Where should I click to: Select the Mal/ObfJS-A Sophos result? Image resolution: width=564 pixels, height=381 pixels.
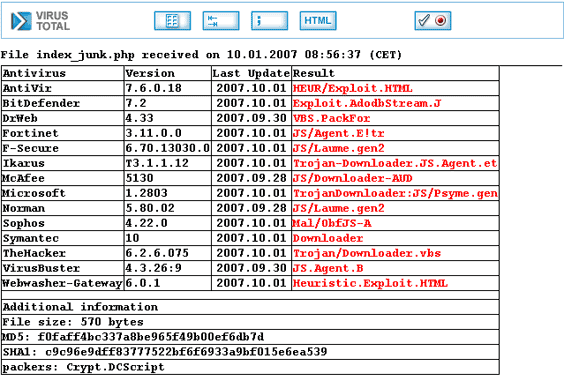coord(332,223)
